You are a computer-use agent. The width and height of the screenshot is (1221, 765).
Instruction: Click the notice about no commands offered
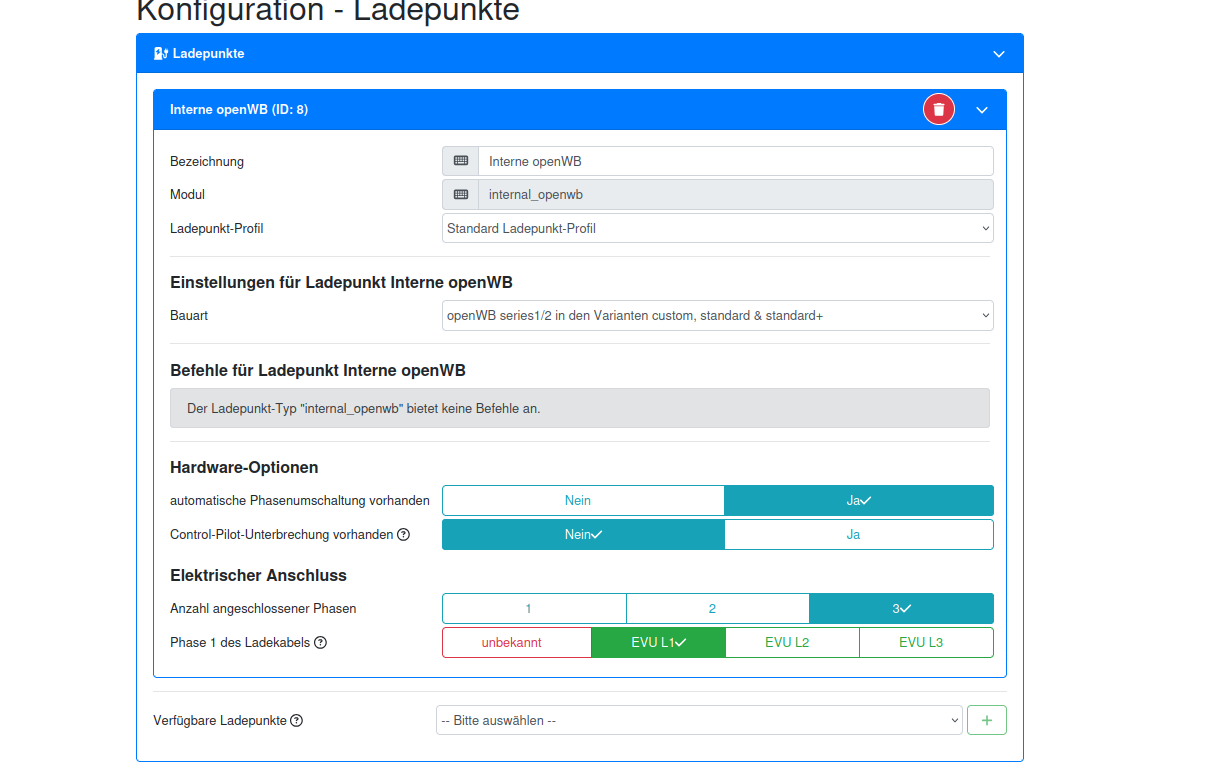pos(580,408)
